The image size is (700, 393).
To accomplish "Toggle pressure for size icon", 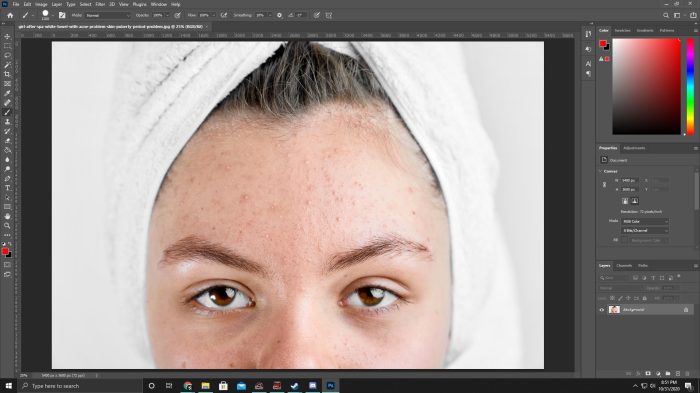I will pos(317,15).
